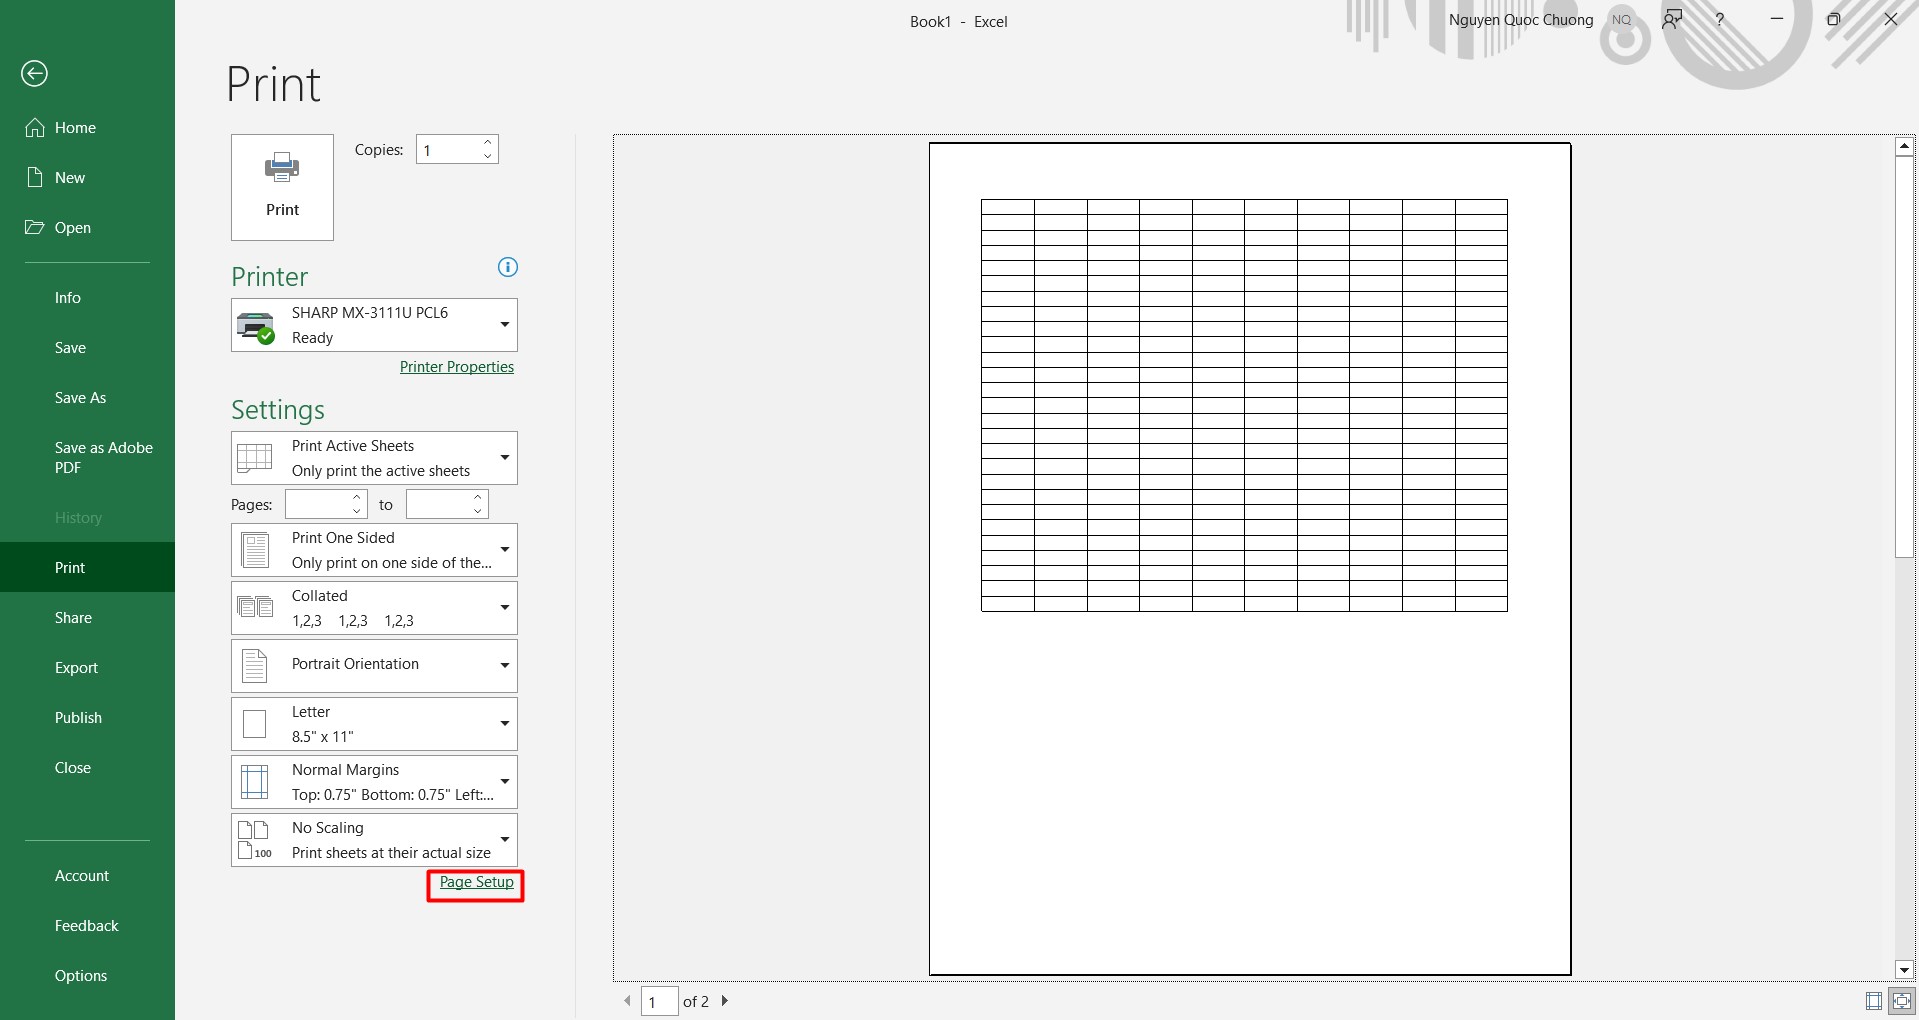The width and height of the screenshot is (1919, 1020).
Task: Open the Page Setup link
Action: point(476,882)
